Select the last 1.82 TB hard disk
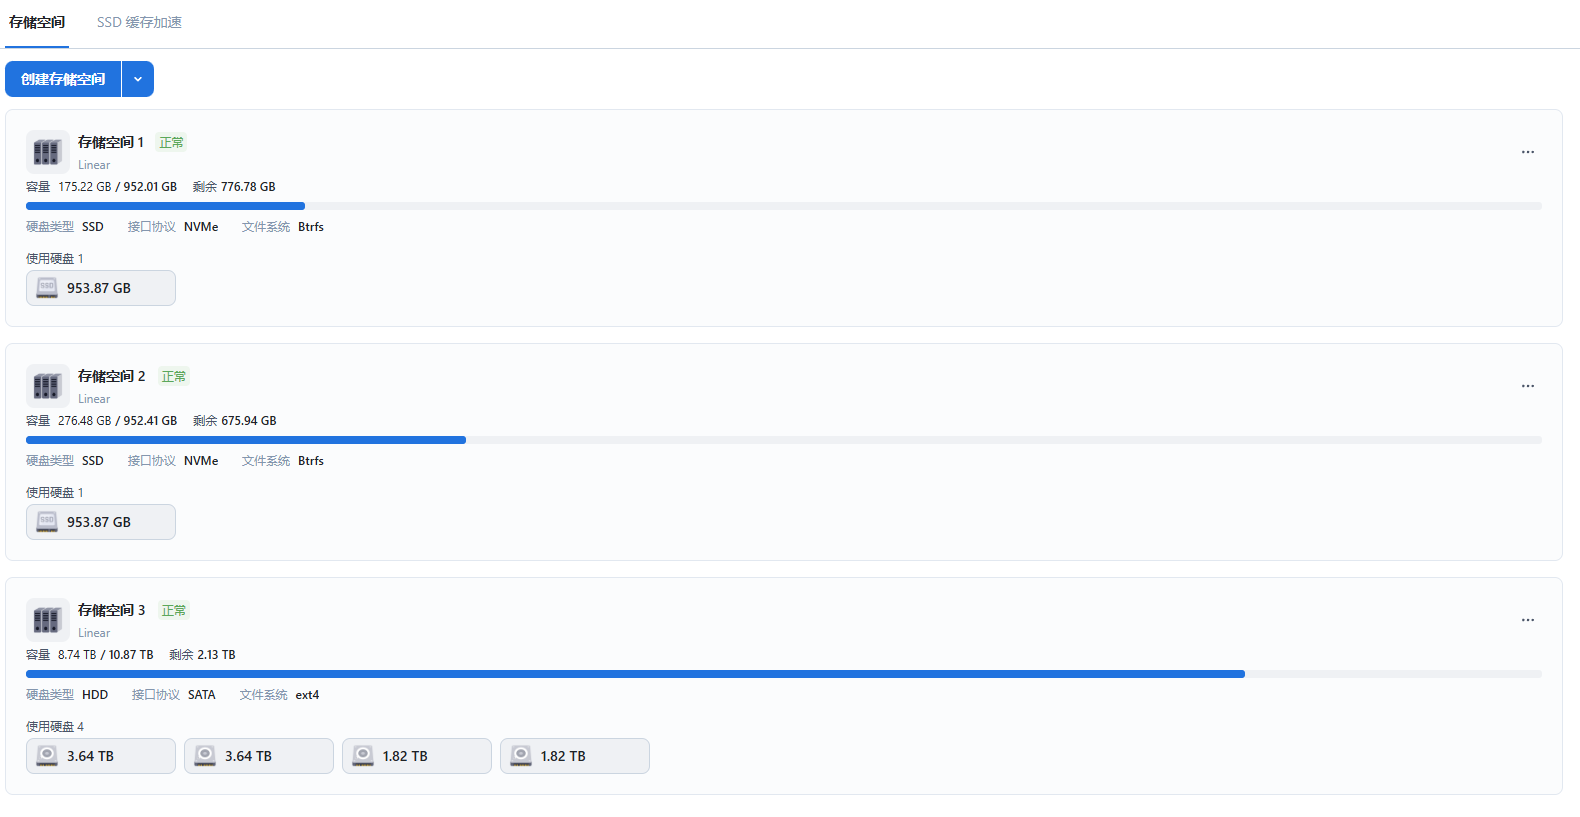 click(x=574, y=756)
